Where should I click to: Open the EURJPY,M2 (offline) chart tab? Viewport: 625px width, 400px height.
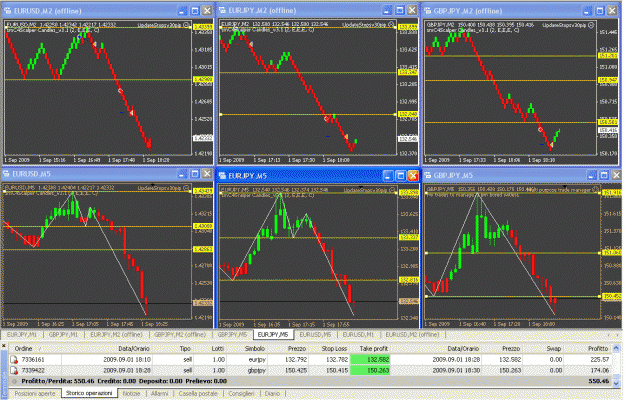(x=116, y=335)
